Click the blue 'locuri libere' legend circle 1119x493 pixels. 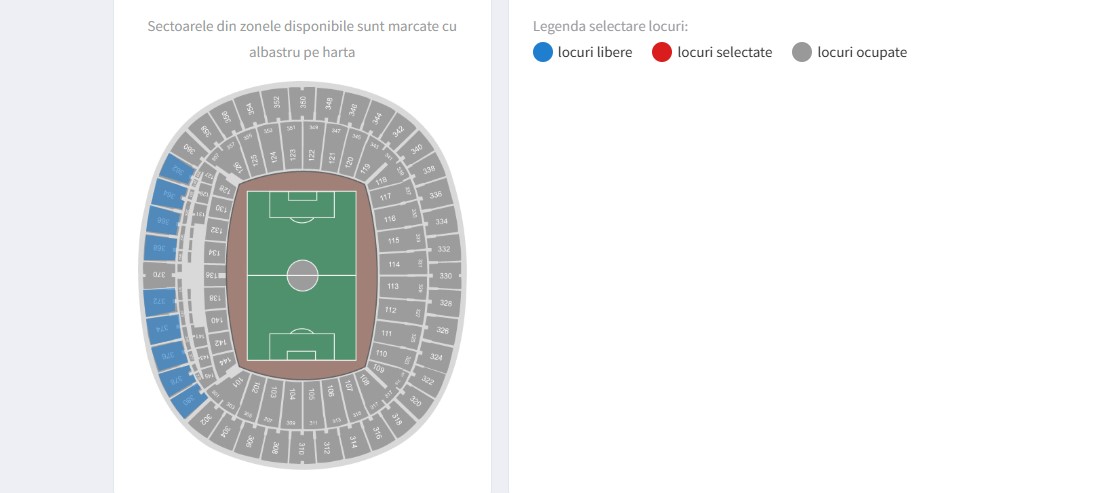click(543, 52)
